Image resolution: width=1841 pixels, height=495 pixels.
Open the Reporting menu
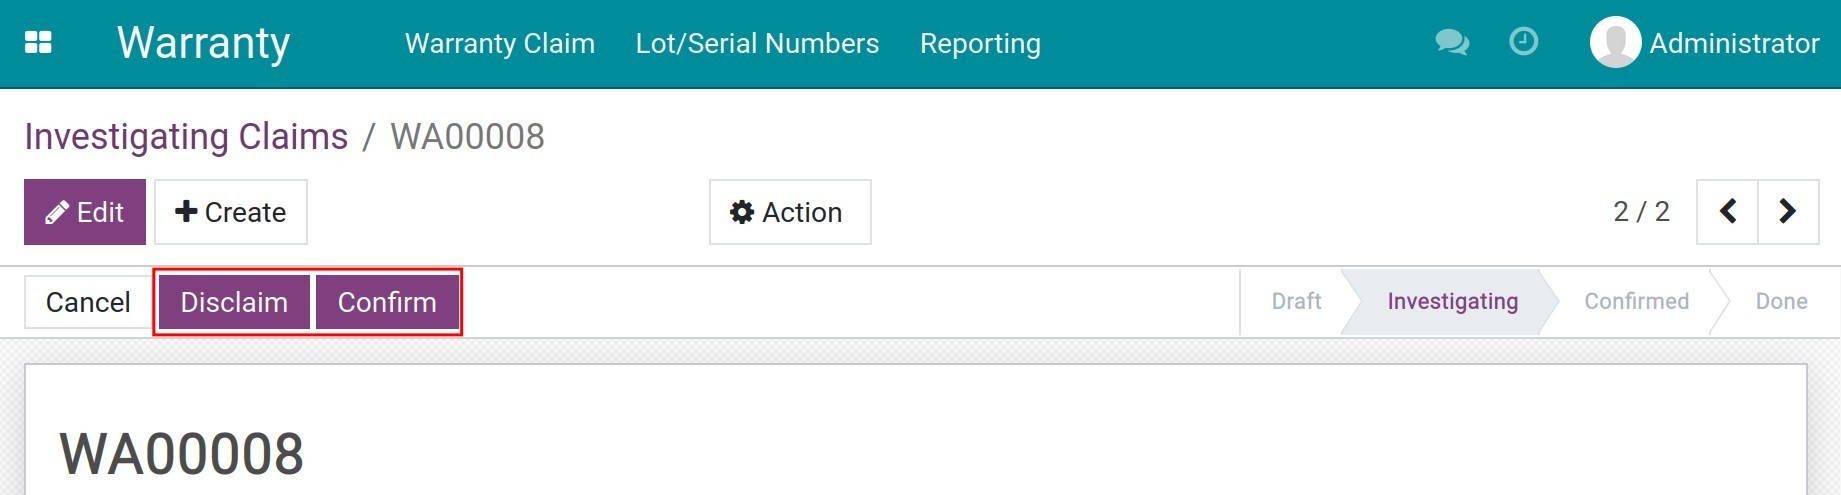(980, 44)
